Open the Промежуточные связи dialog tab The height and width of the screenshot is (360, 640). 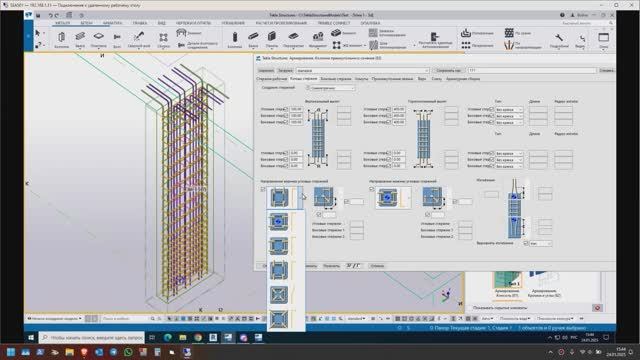[392, 79]
